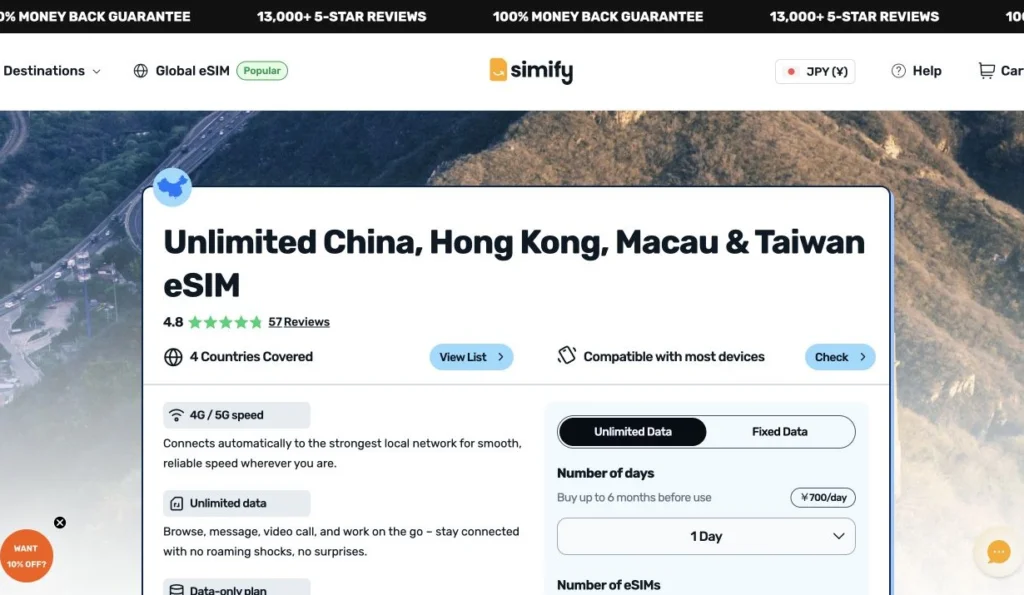Open the Destinations dropdown menu
The height and width of the screenshot is (595, 1024).
pos(52,71)
